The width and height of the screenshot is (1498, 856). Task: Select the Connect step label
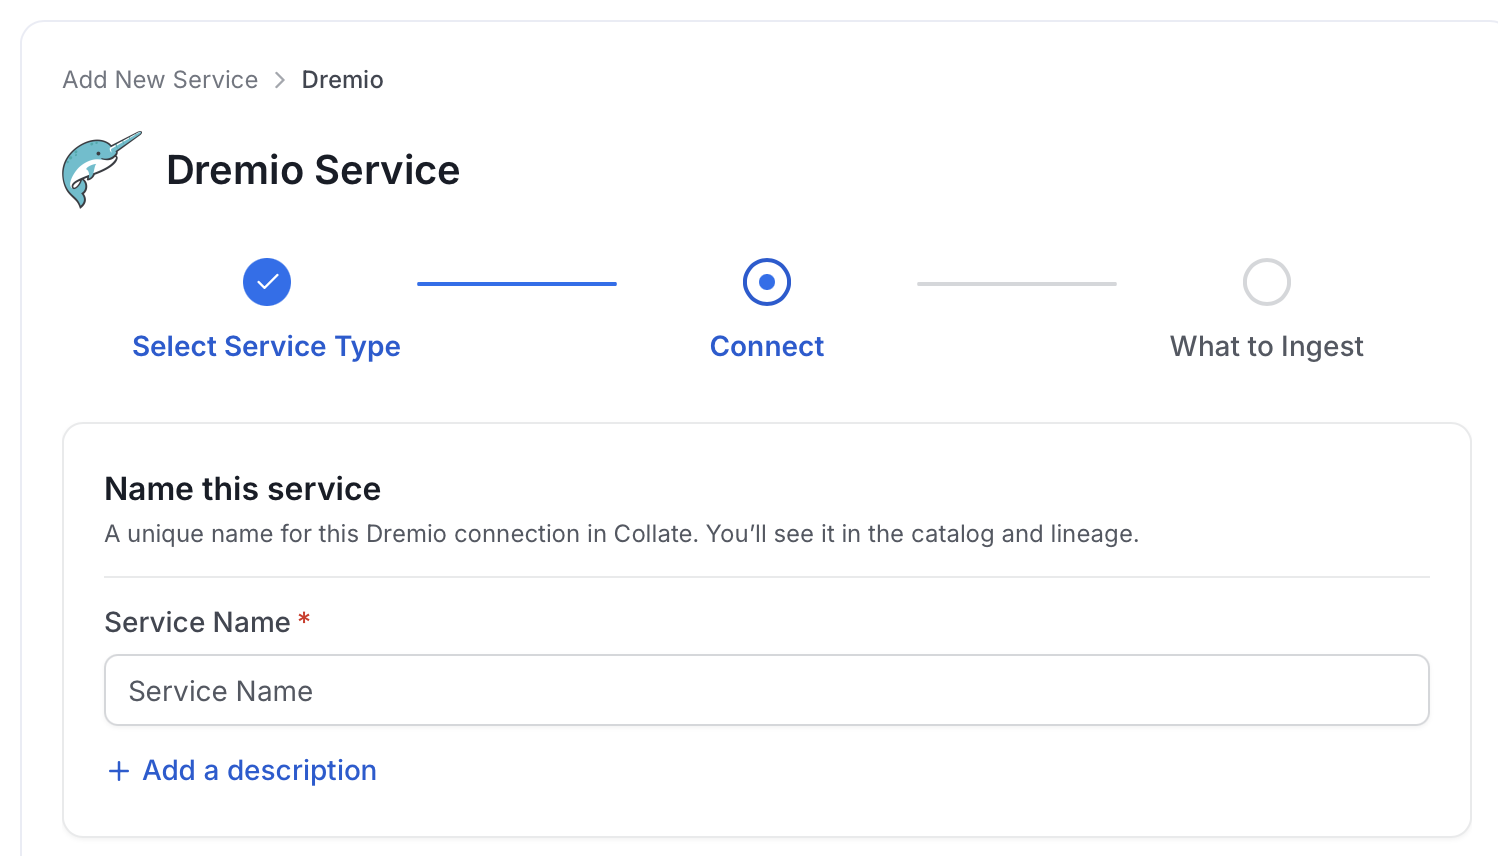(767, 346)
